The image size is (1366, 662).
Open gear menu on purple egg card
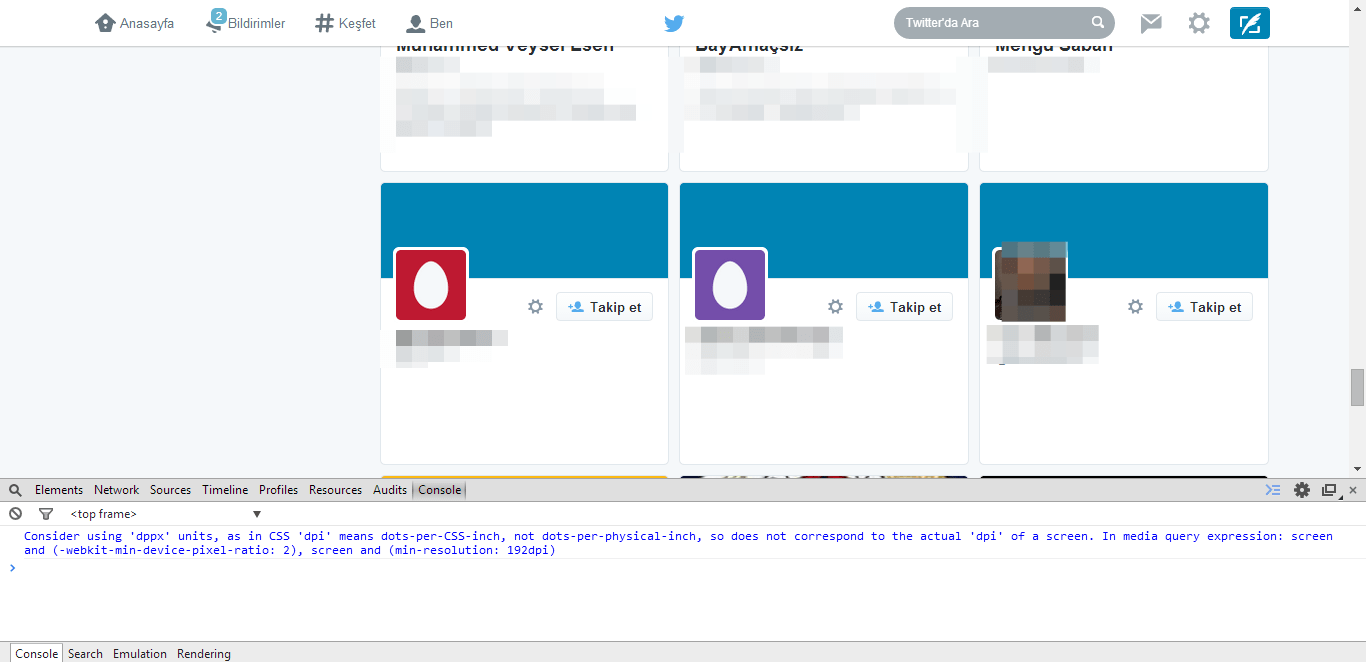pos(835,307)
